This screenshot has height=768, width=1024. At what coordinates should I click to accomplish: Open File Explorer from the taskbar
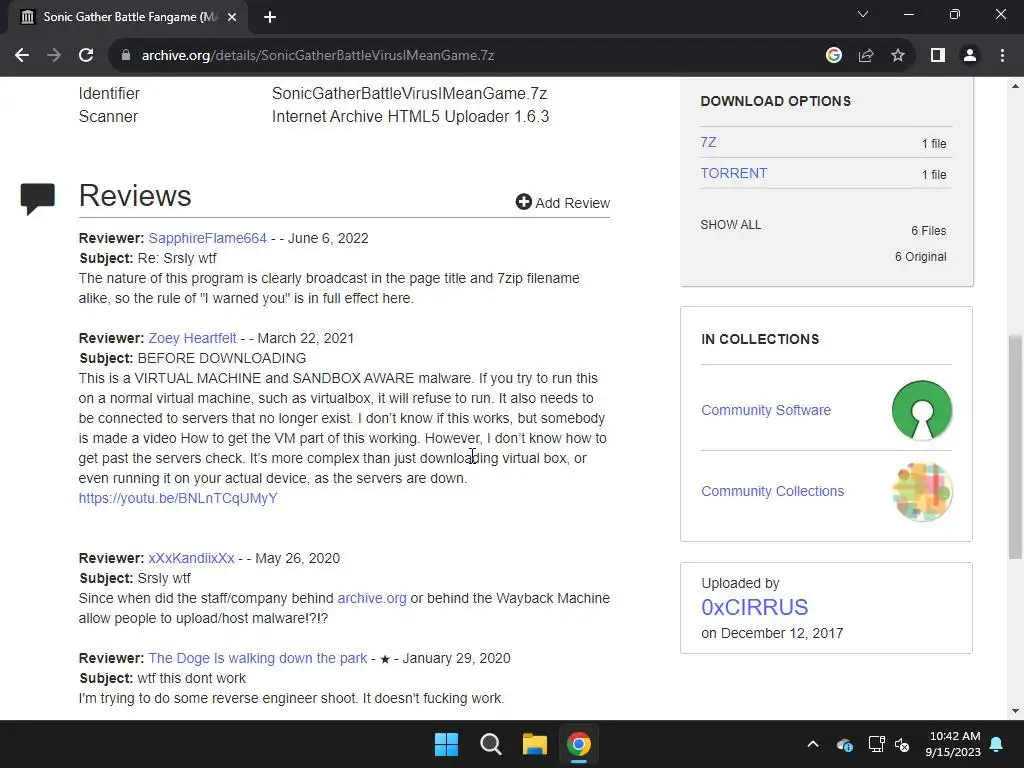tap(534, 744)
